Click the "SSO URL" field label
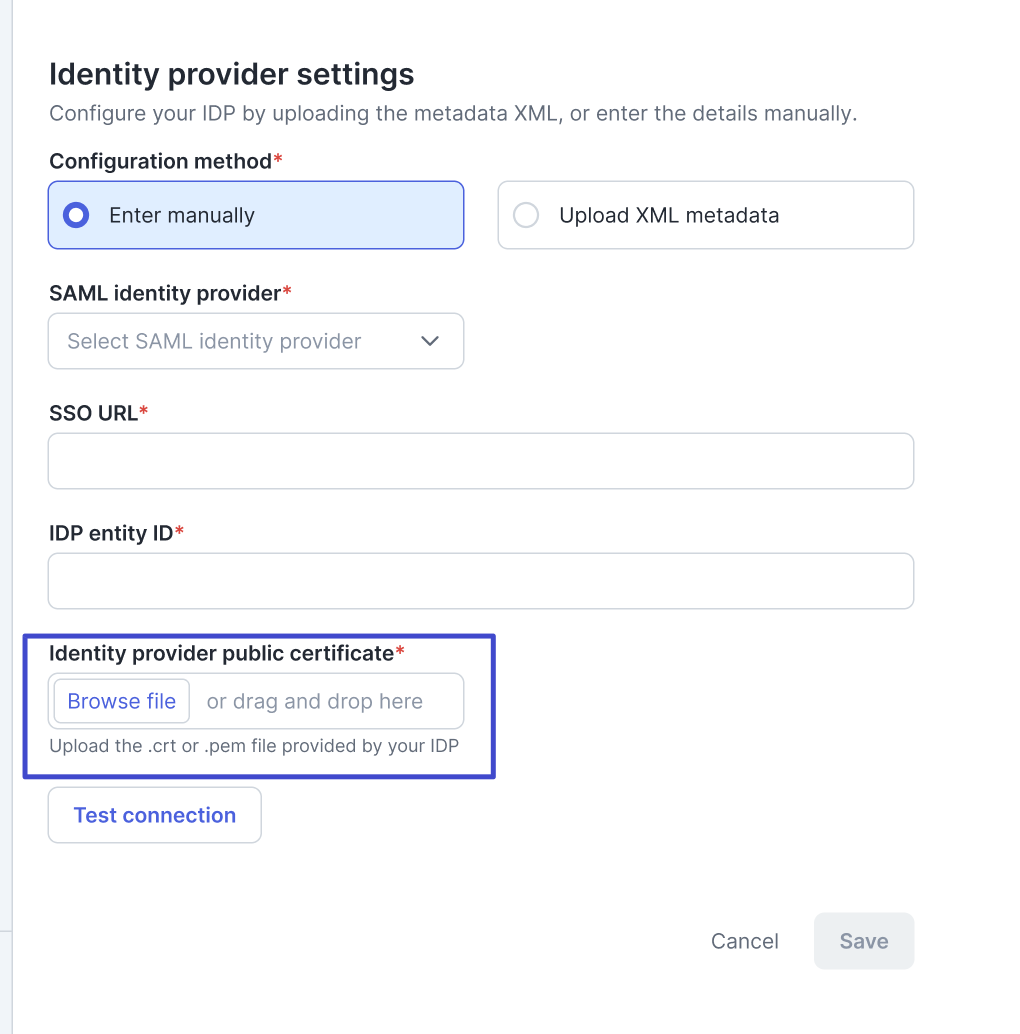 (93, 413)
